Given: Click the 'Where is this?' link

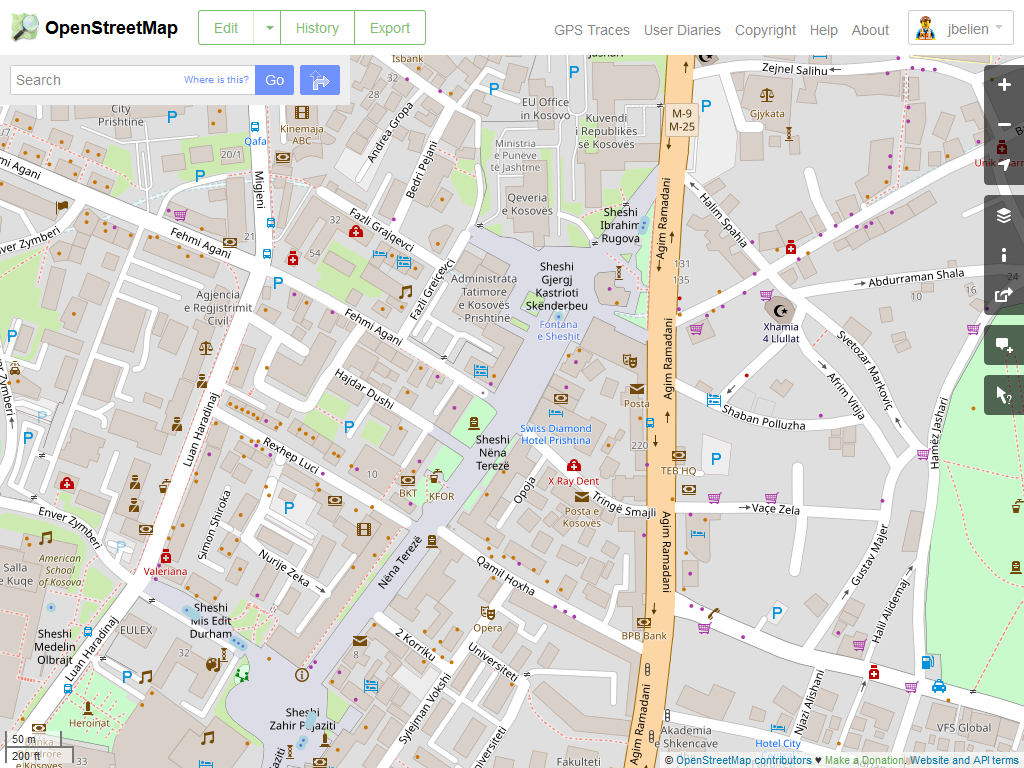Looking at the screenshot, I should click(216, 80).
